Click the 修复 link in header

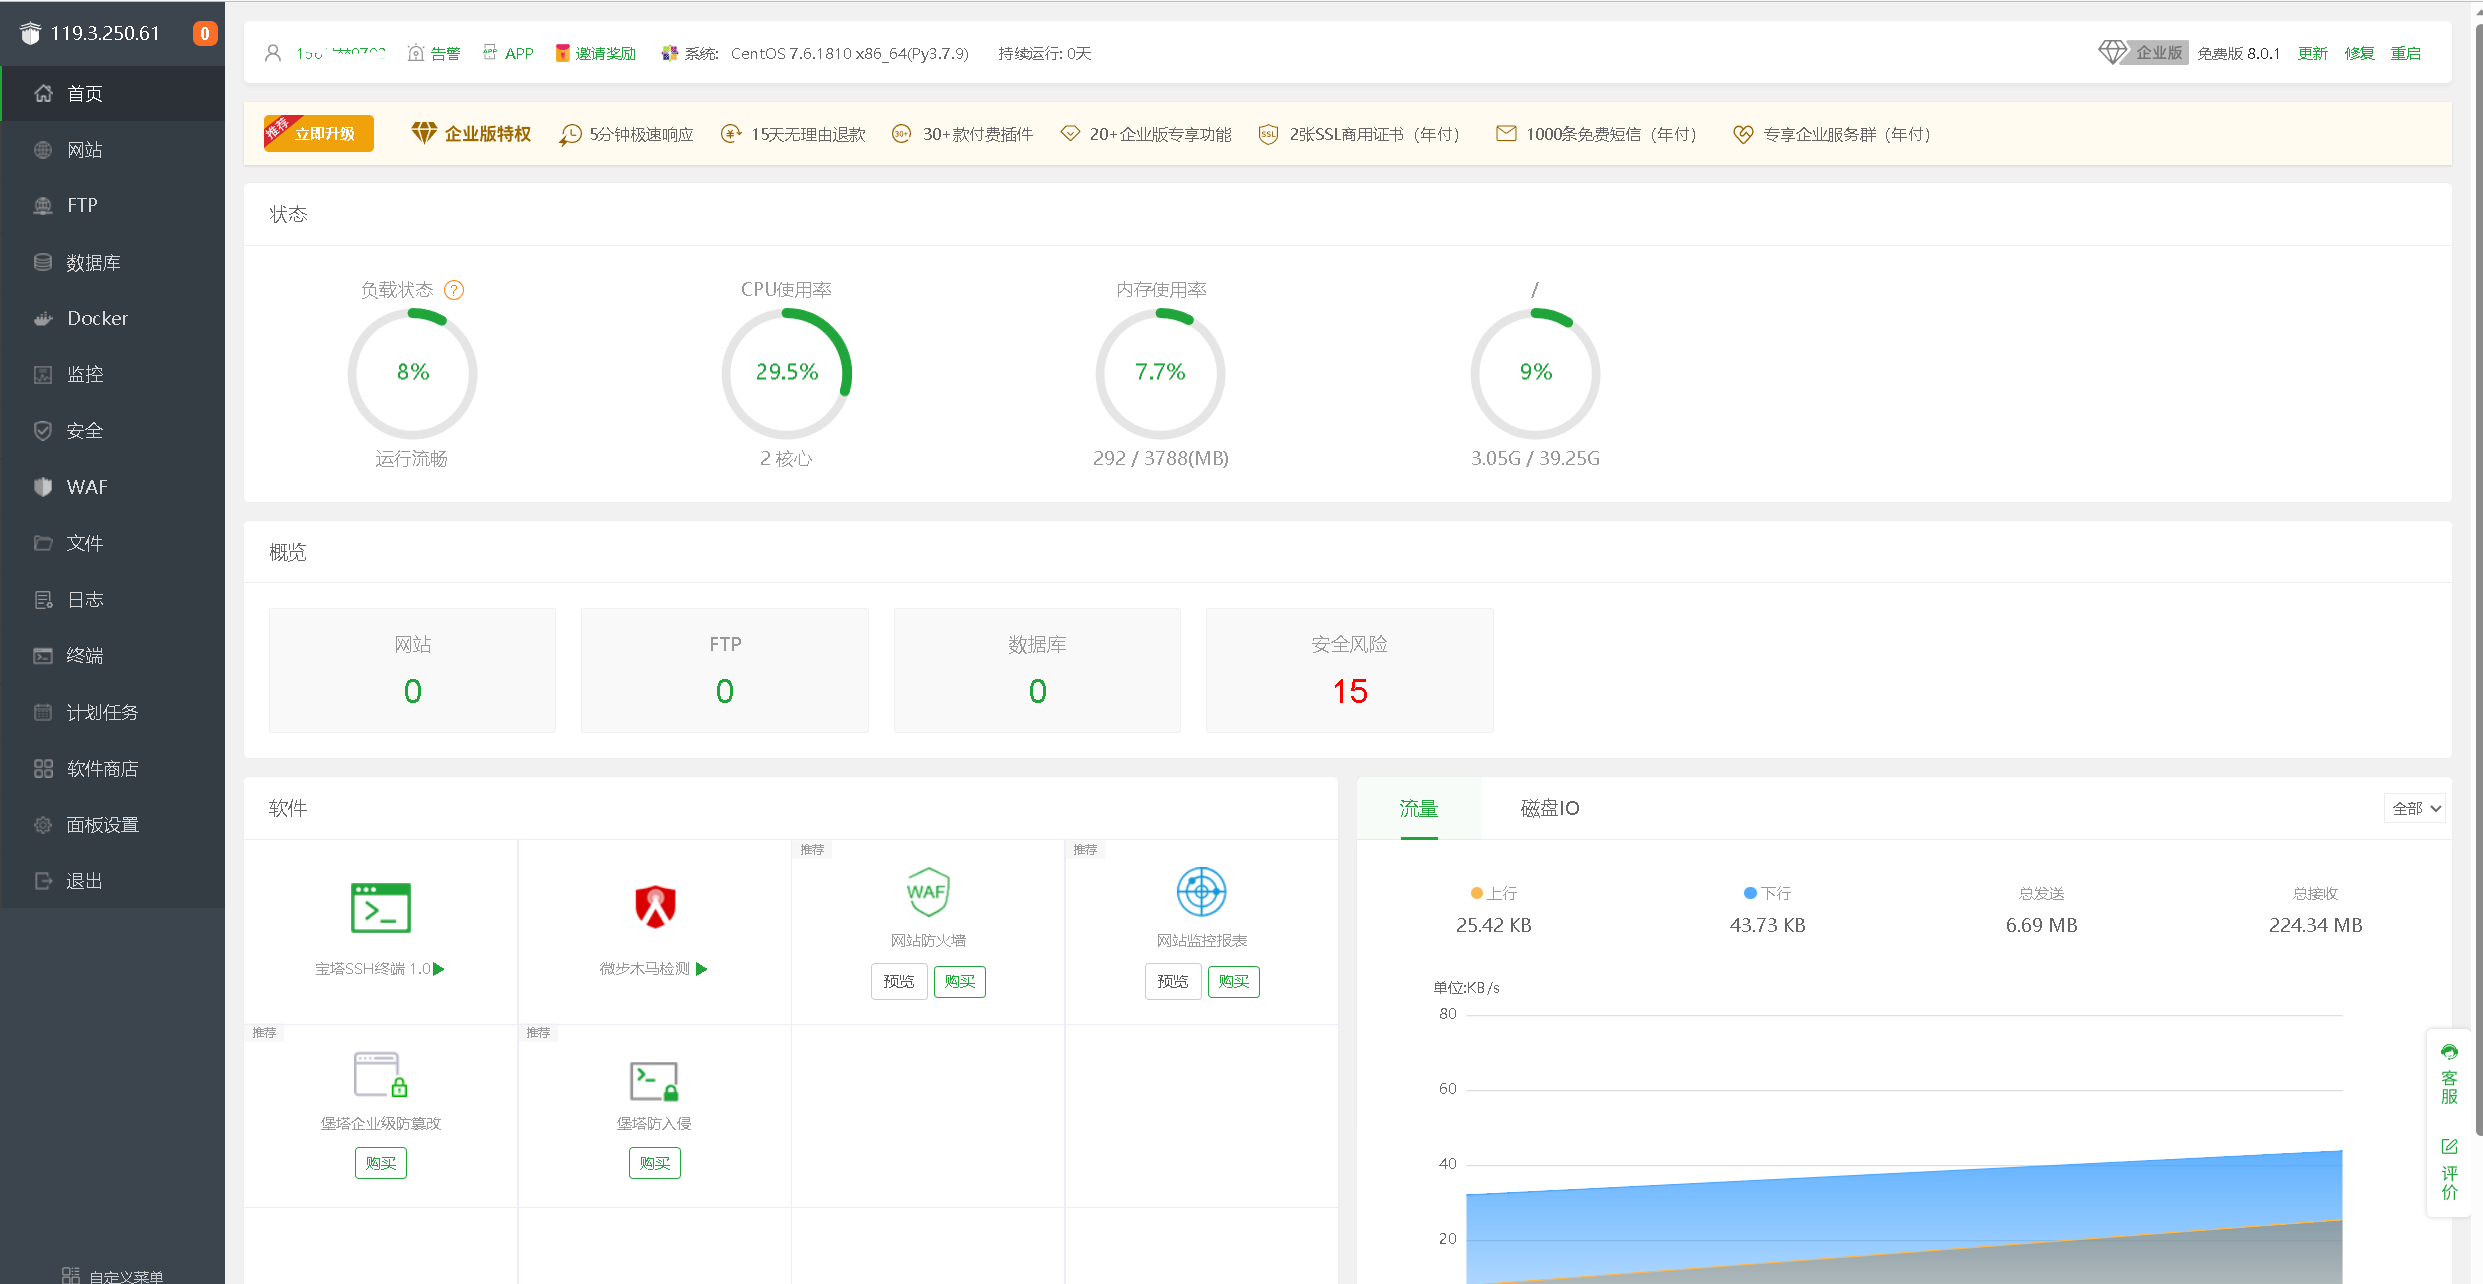(2359, 53)
